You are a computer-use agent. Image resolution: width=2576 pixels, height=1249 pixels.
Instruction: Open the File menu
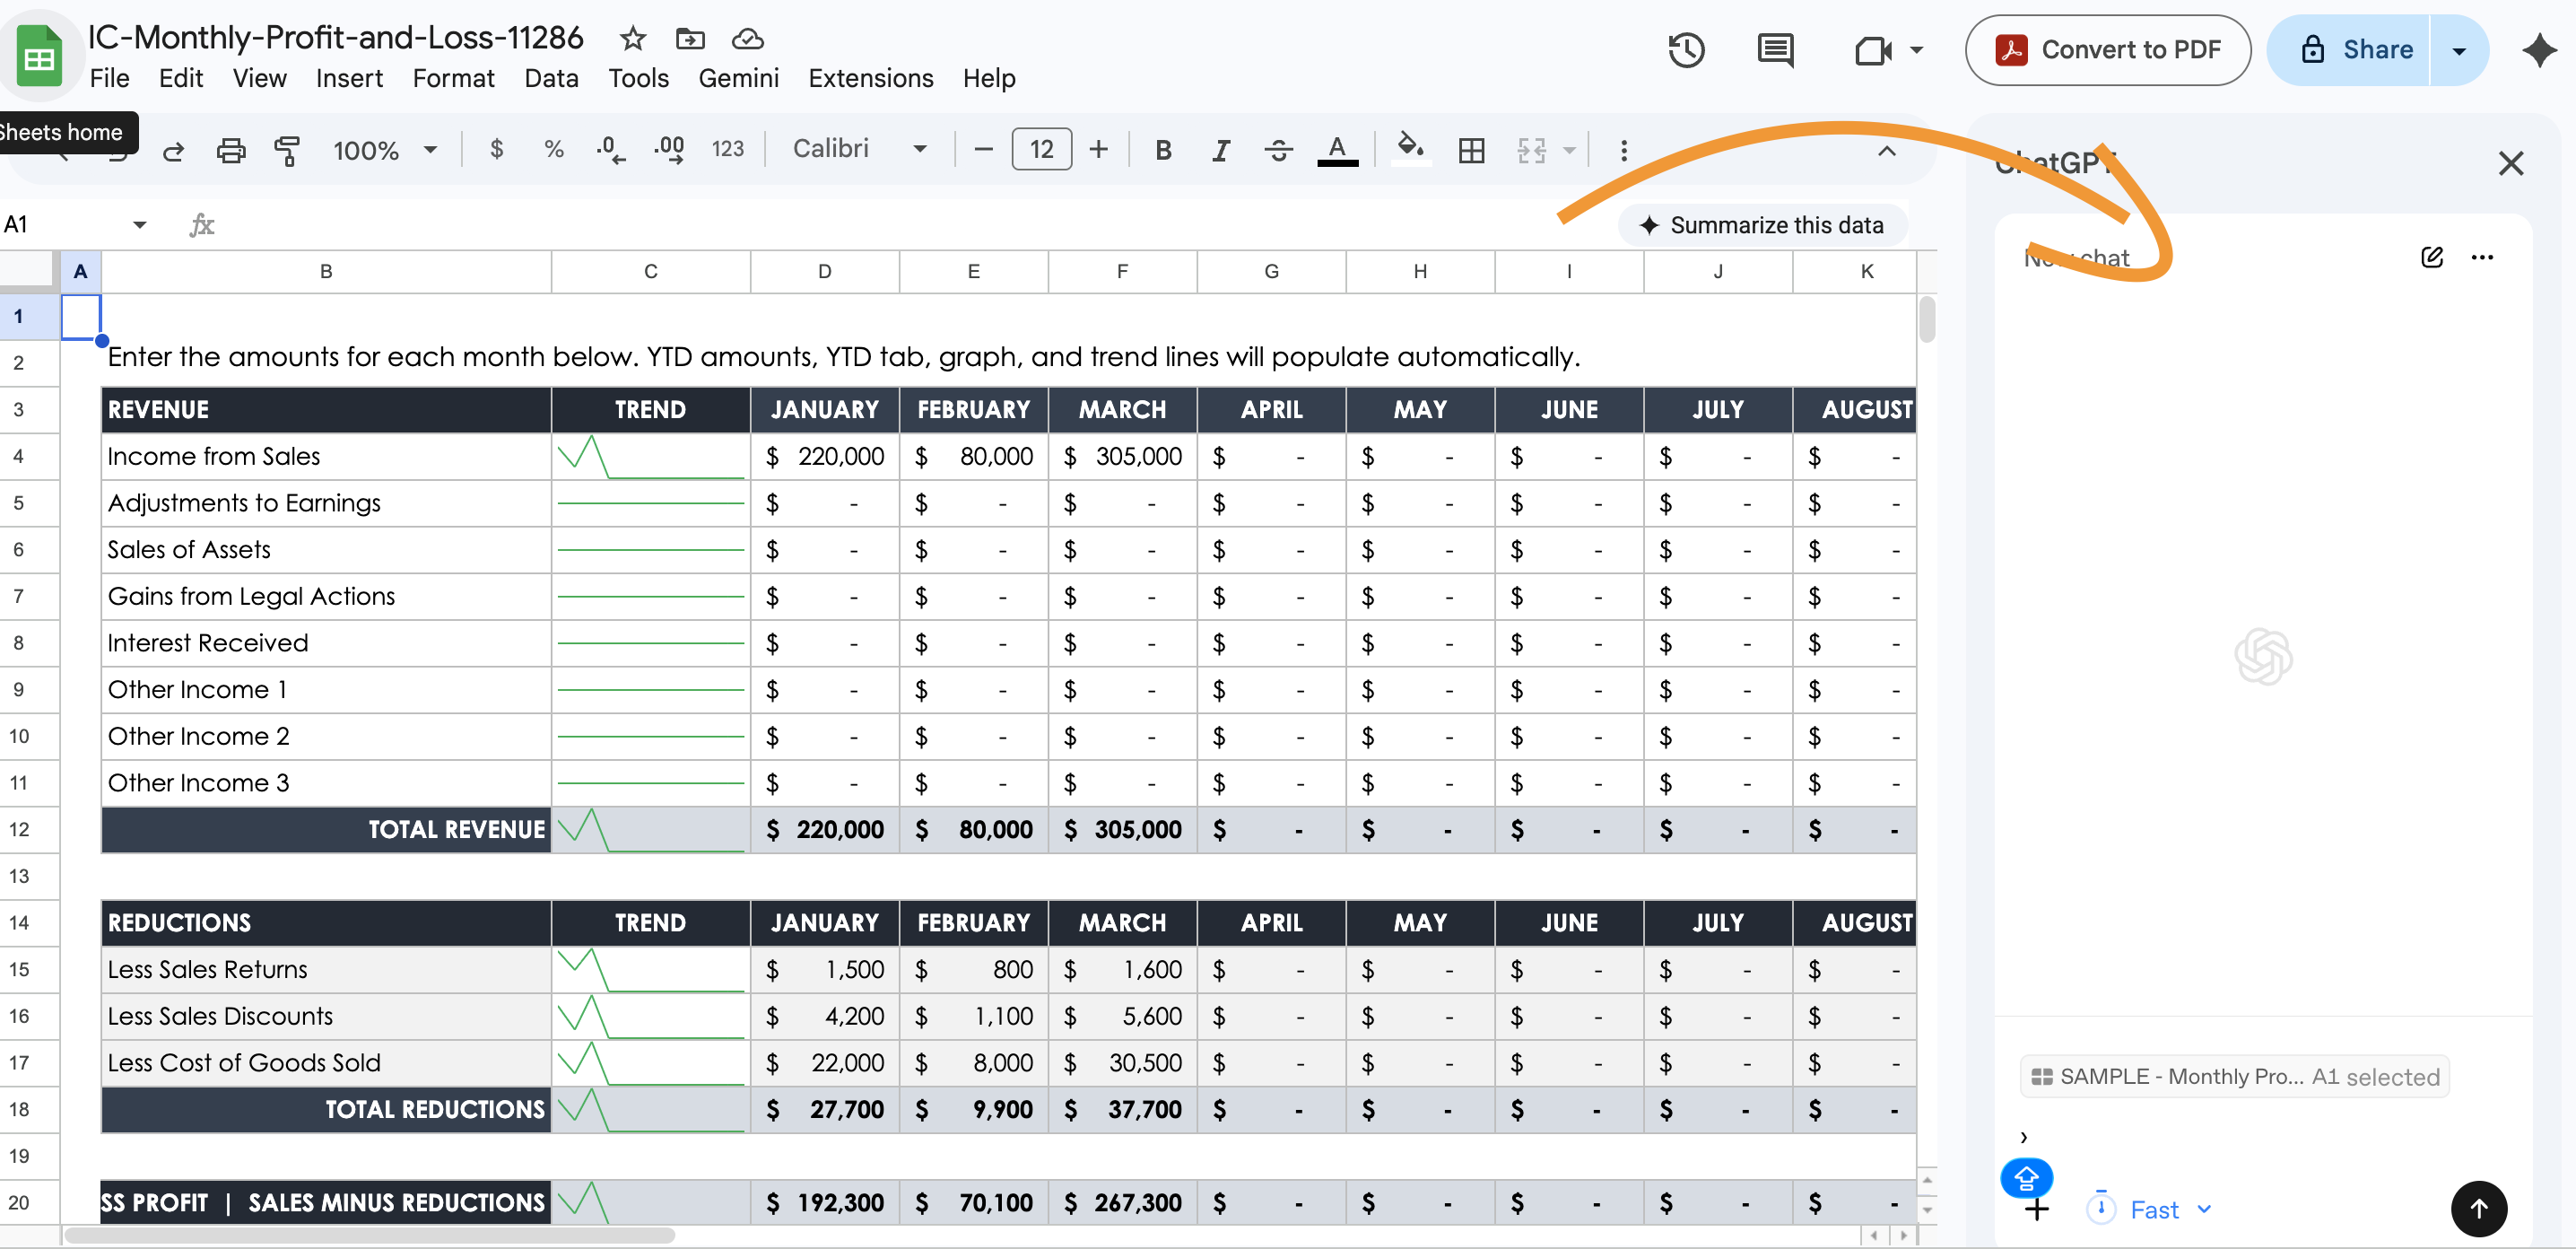pos(109,78)
